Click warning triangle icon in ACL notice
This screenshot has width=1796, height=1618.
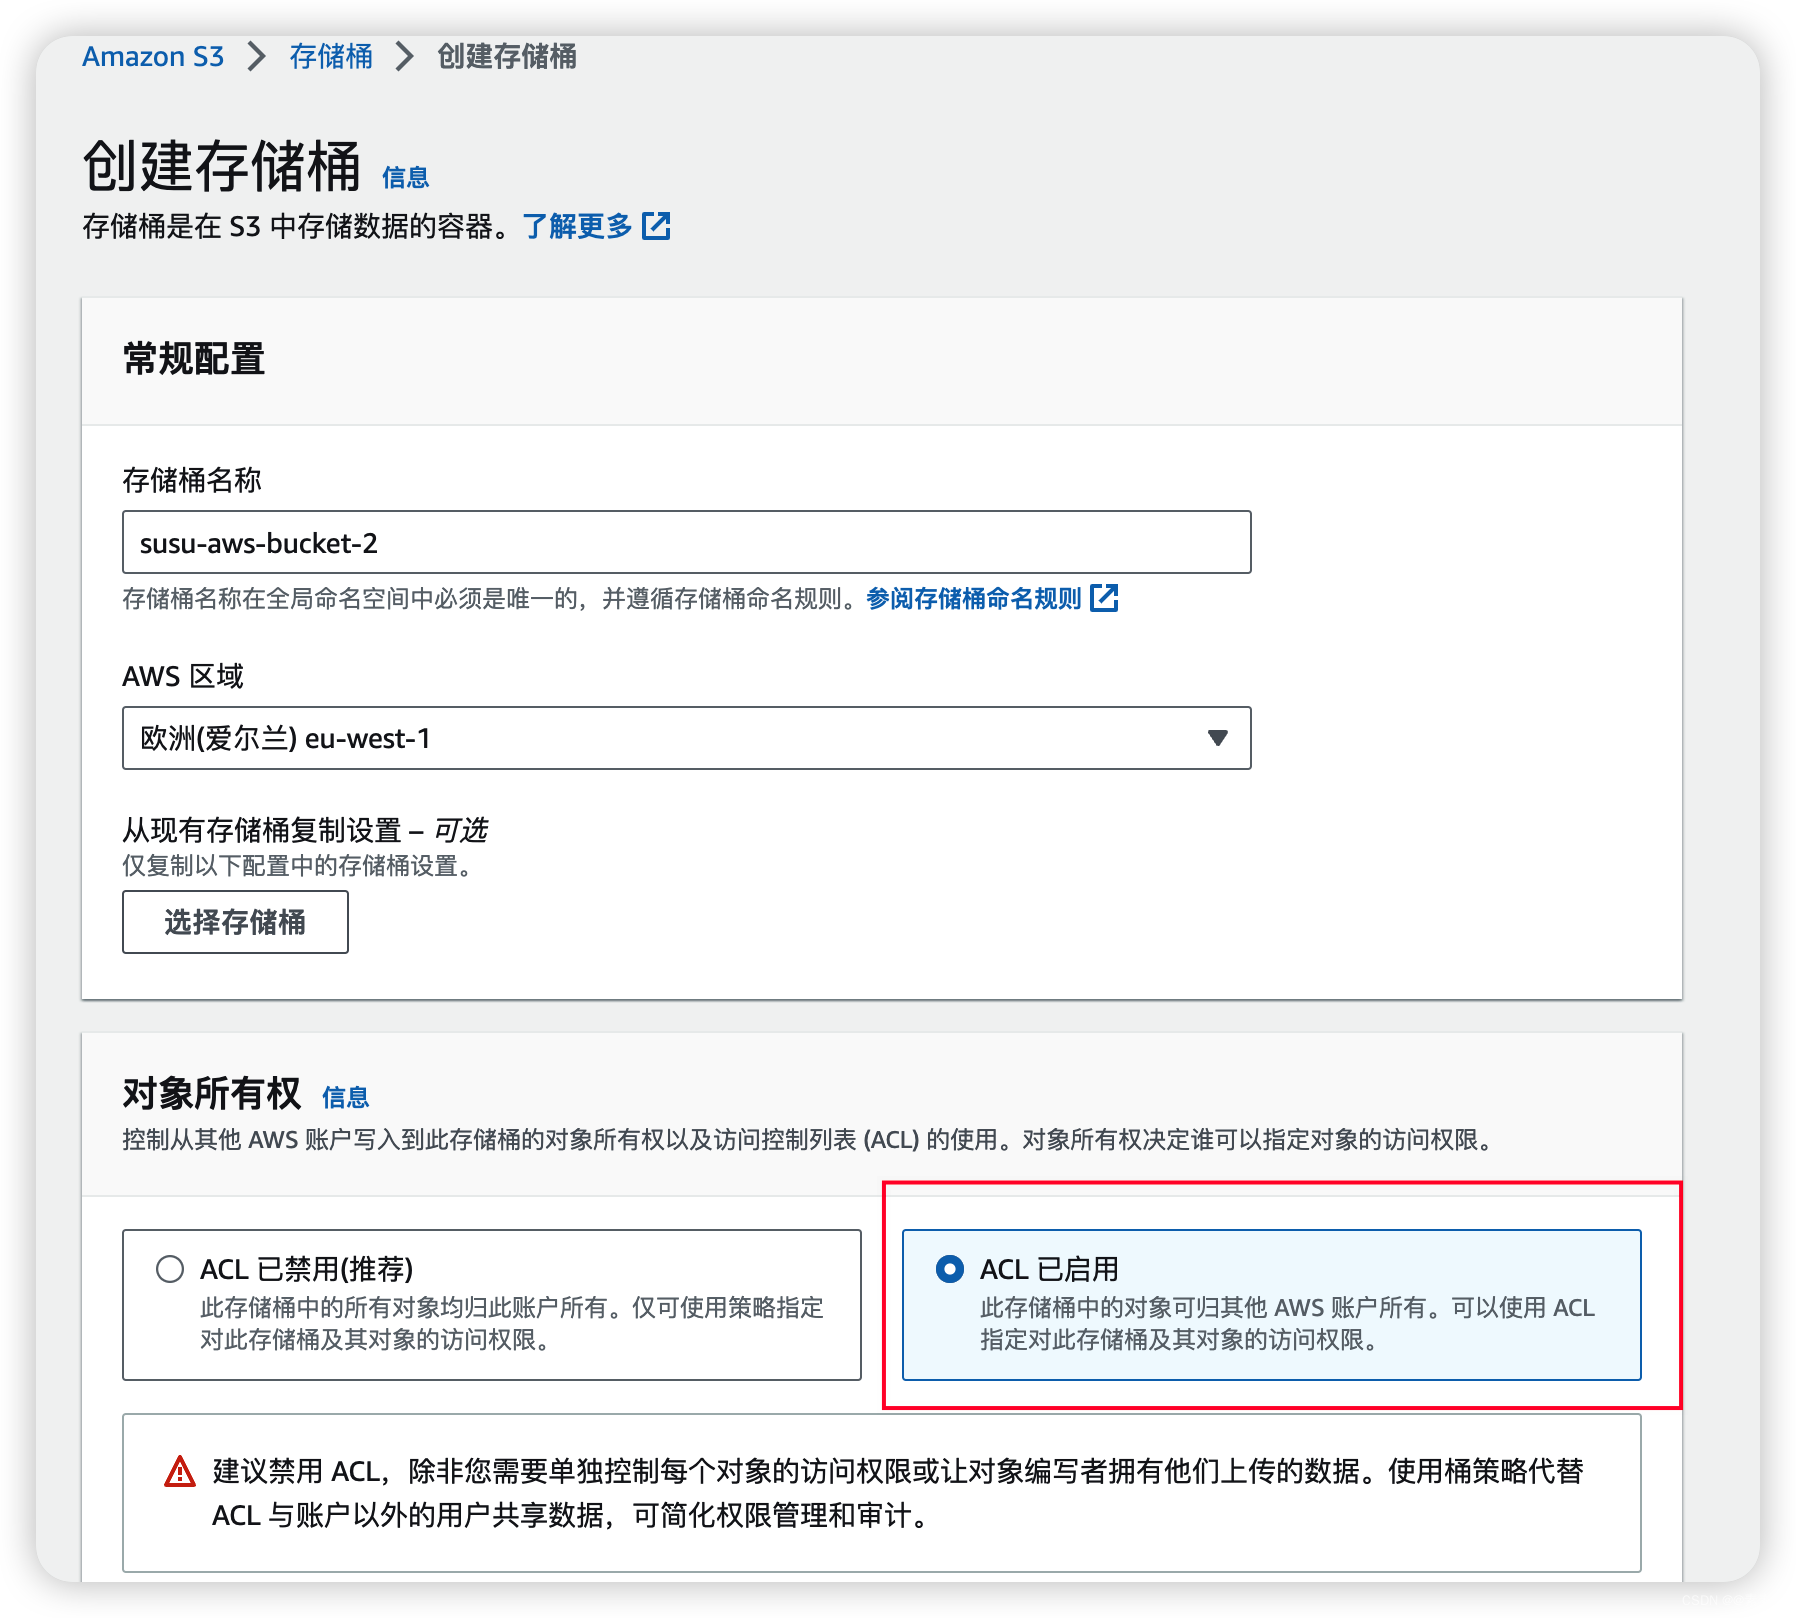click(180, 1472)
